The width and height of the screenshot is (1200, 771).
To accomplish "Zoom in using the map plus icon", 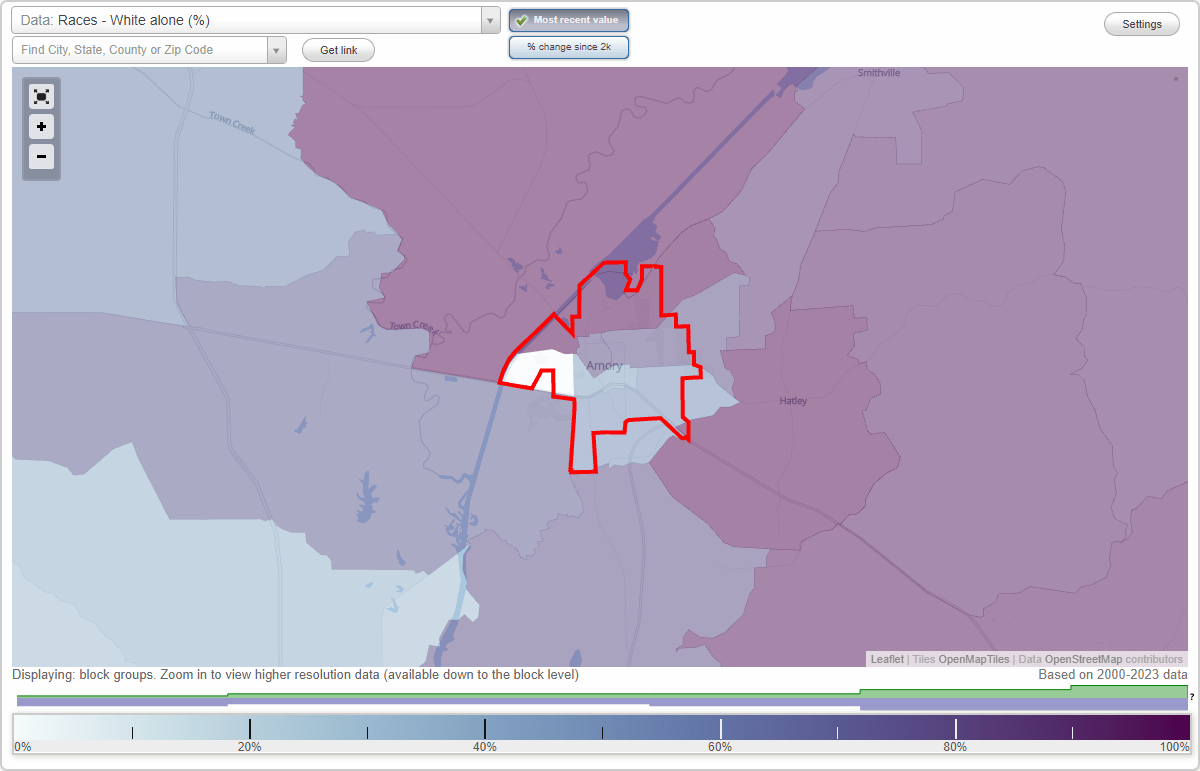I will coord(41,127).
